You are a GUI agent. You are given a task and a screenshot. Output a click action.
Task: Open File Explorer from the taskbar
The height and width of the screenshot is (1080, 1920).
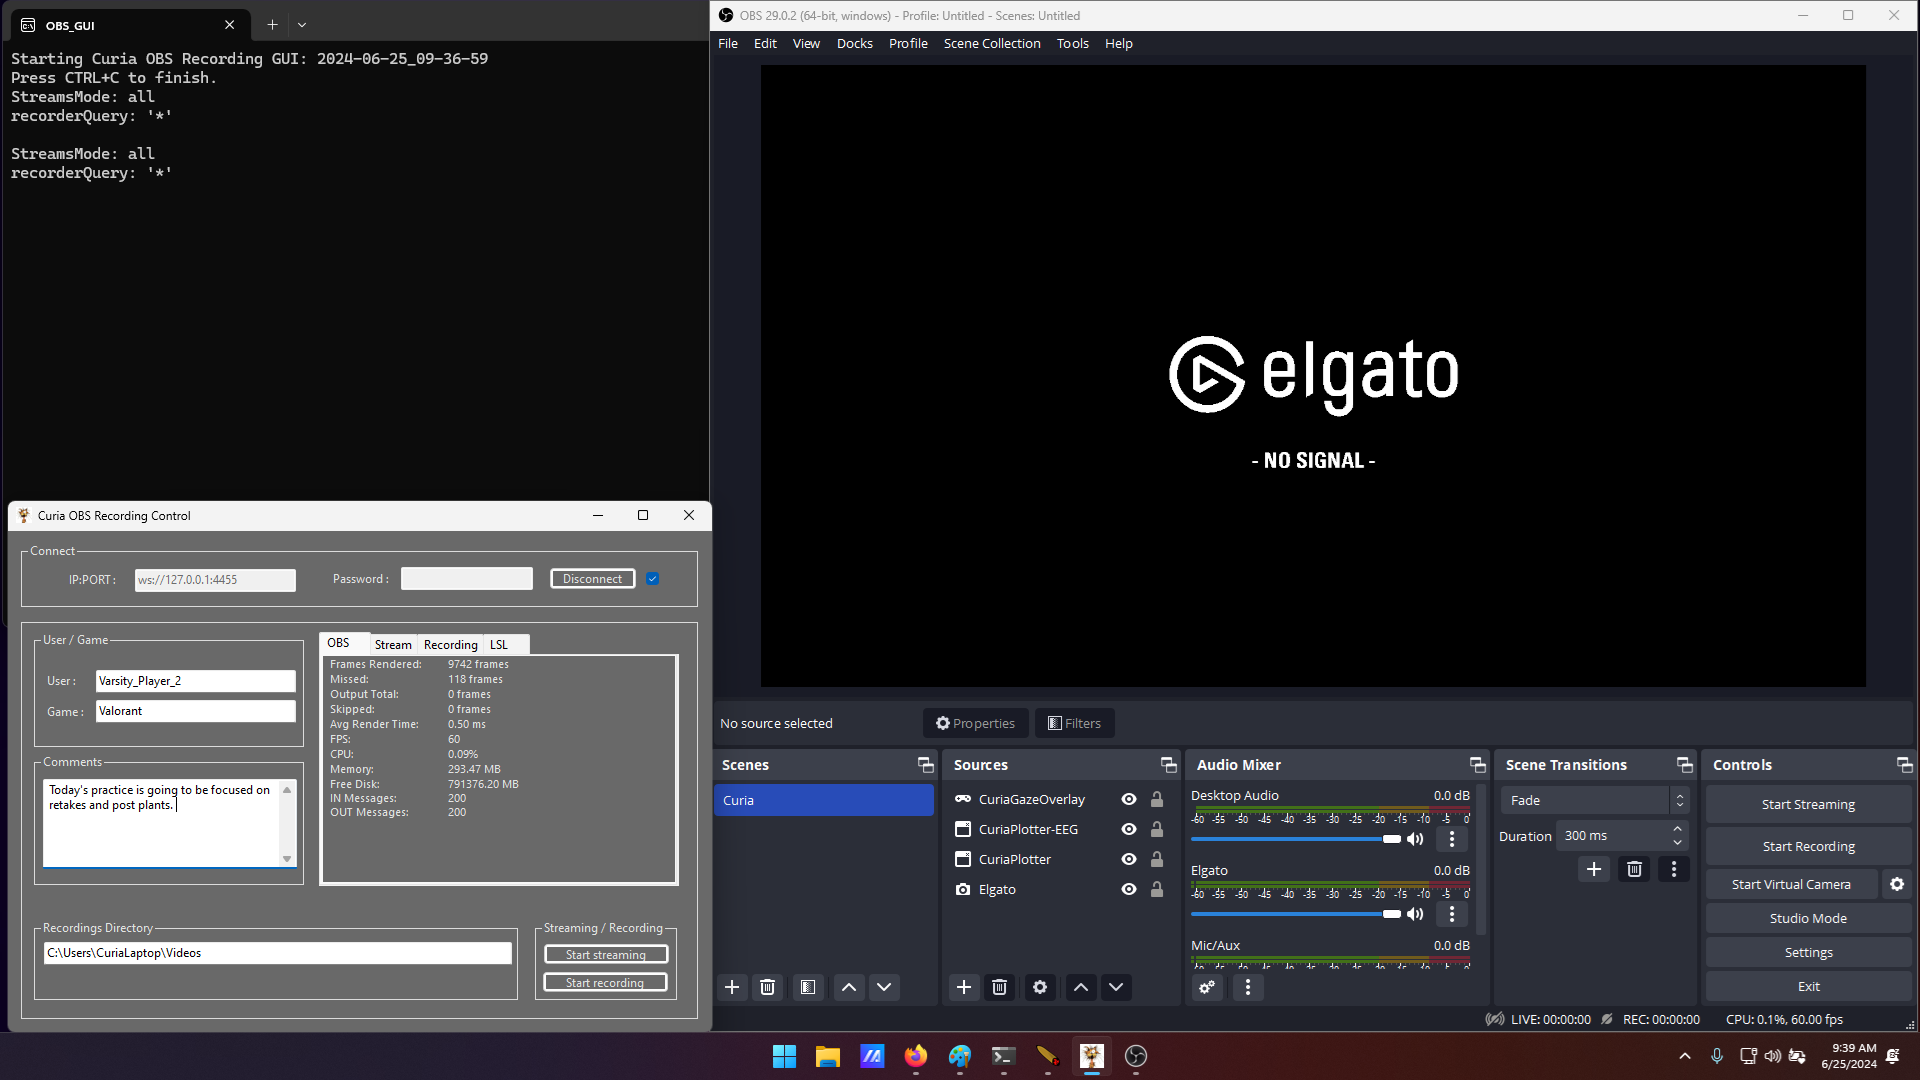click(828, 1056)
